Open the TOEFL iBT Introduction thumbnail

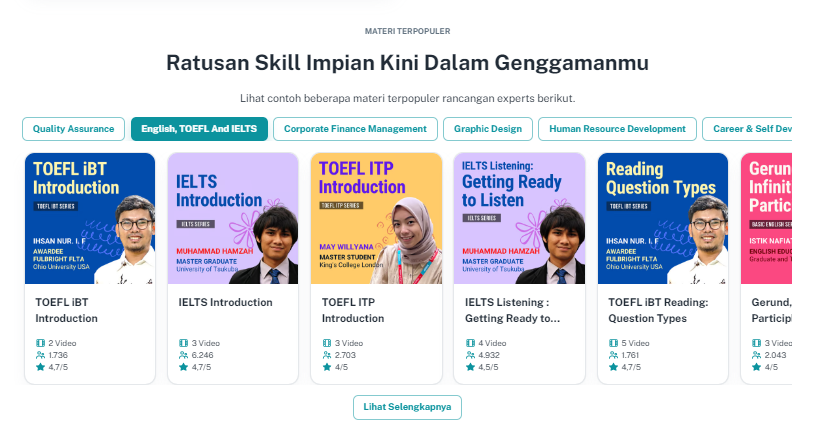coord(90,218)
